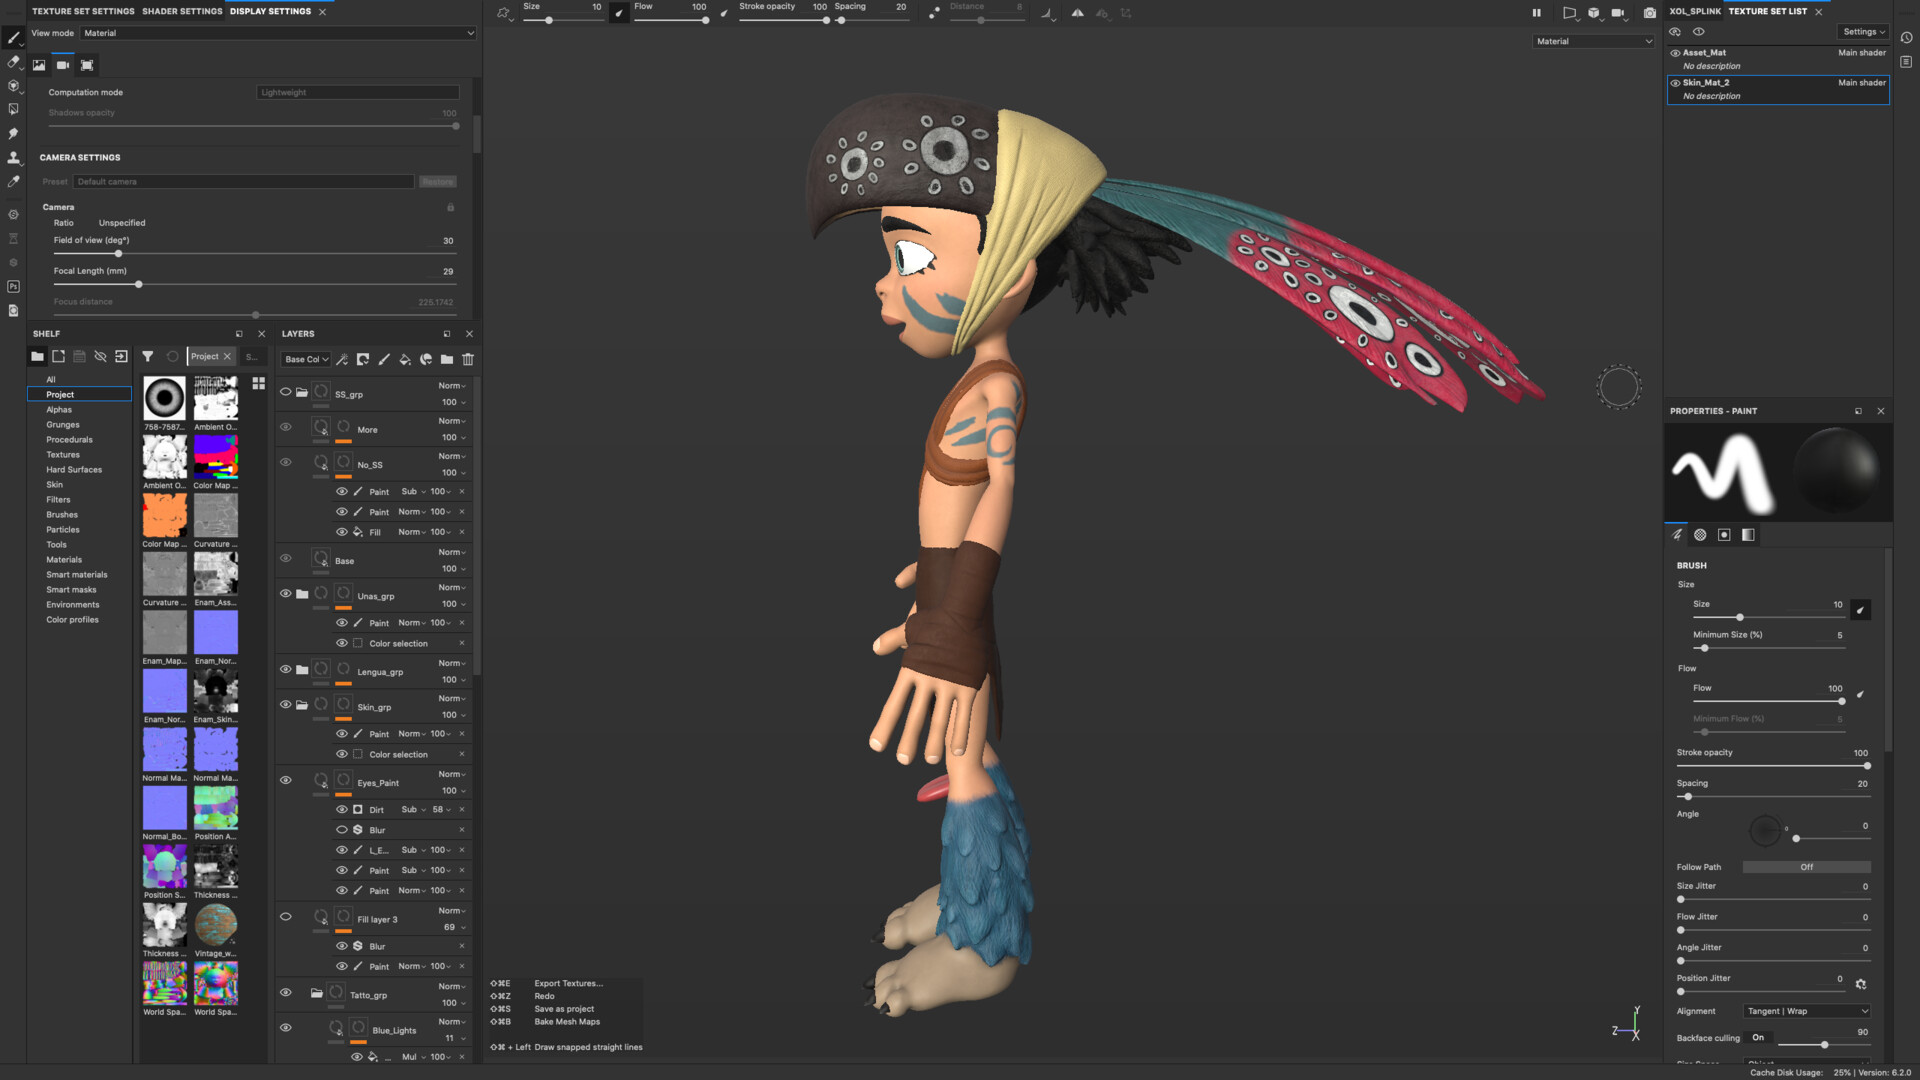Switch shelf to grid view icon
Image resolution: width=1920 pixels, height=1080 pixels.
click(x=259, y=383)
